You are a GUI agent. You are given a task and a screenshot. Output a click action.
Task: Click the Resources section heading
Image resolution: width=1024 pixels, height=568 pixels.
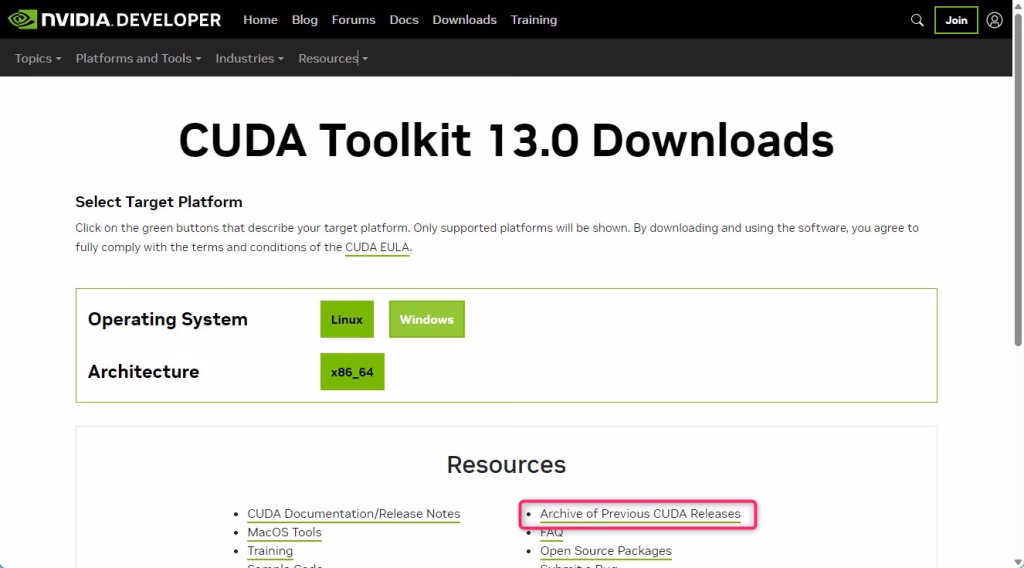506,465
